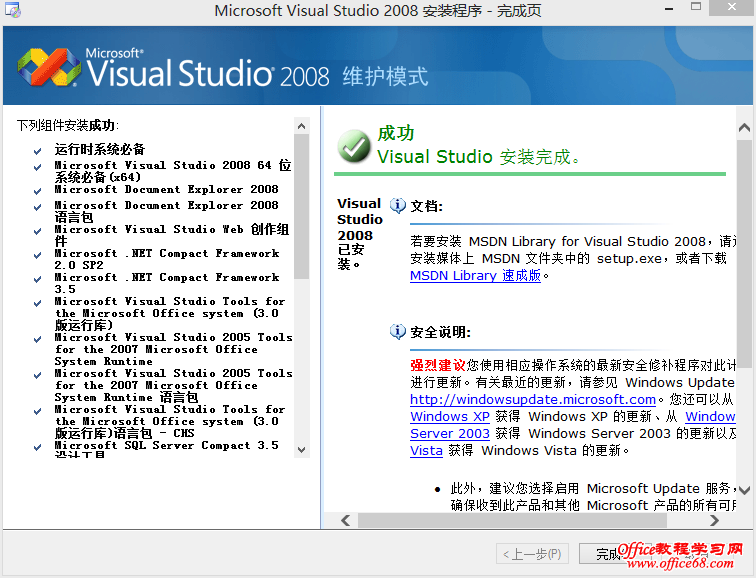
Task: Open the windowsupdate.microsoft.com link
Action: (532, 399)
